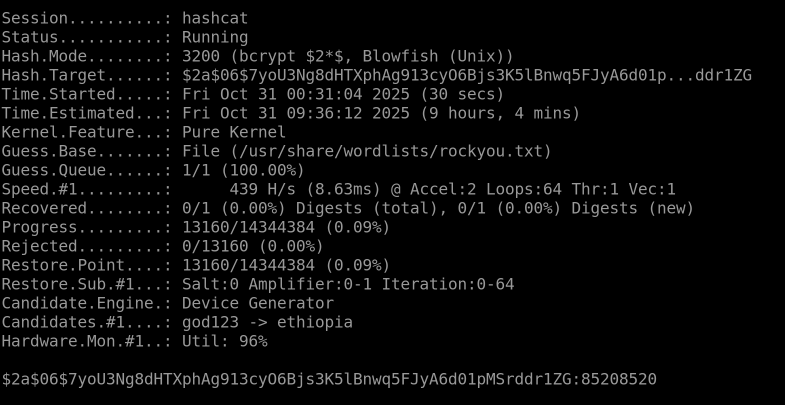
Task: Click the Hash.Mode 3200 bcrypt line
Action: click(x=257, y=56)
